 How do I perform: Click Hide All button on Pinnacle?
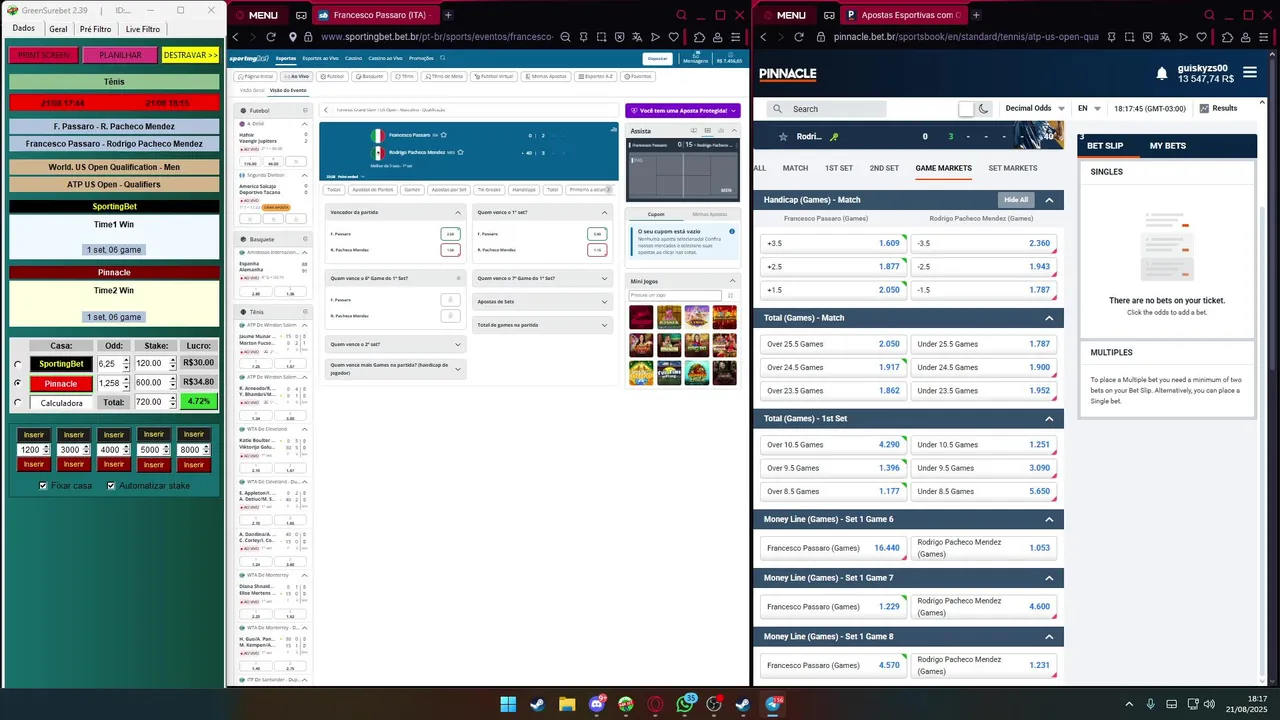click(1016, 200)
